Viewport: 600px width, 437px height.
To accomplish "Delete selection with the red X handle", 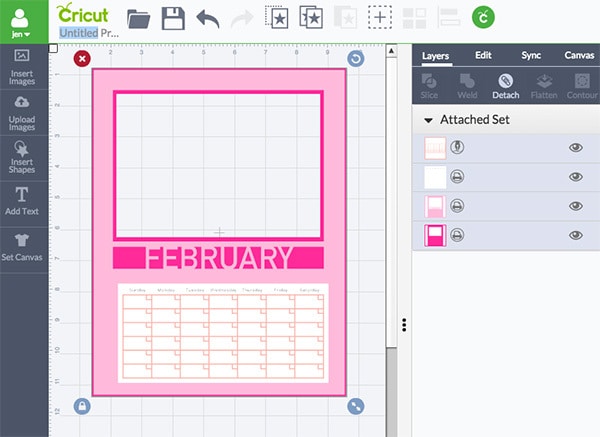I will pyautogui.click(x=82, y=59).
